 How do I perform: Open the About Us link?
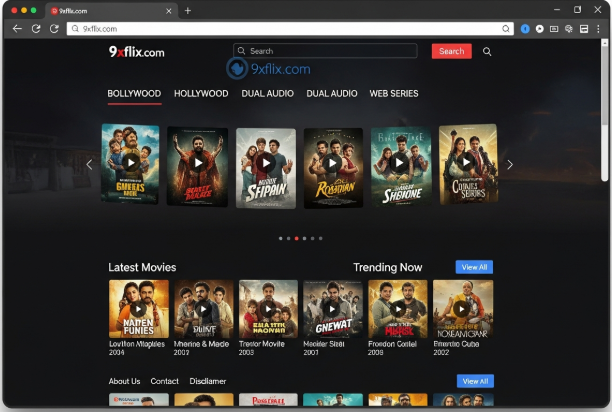coord(125,381)
